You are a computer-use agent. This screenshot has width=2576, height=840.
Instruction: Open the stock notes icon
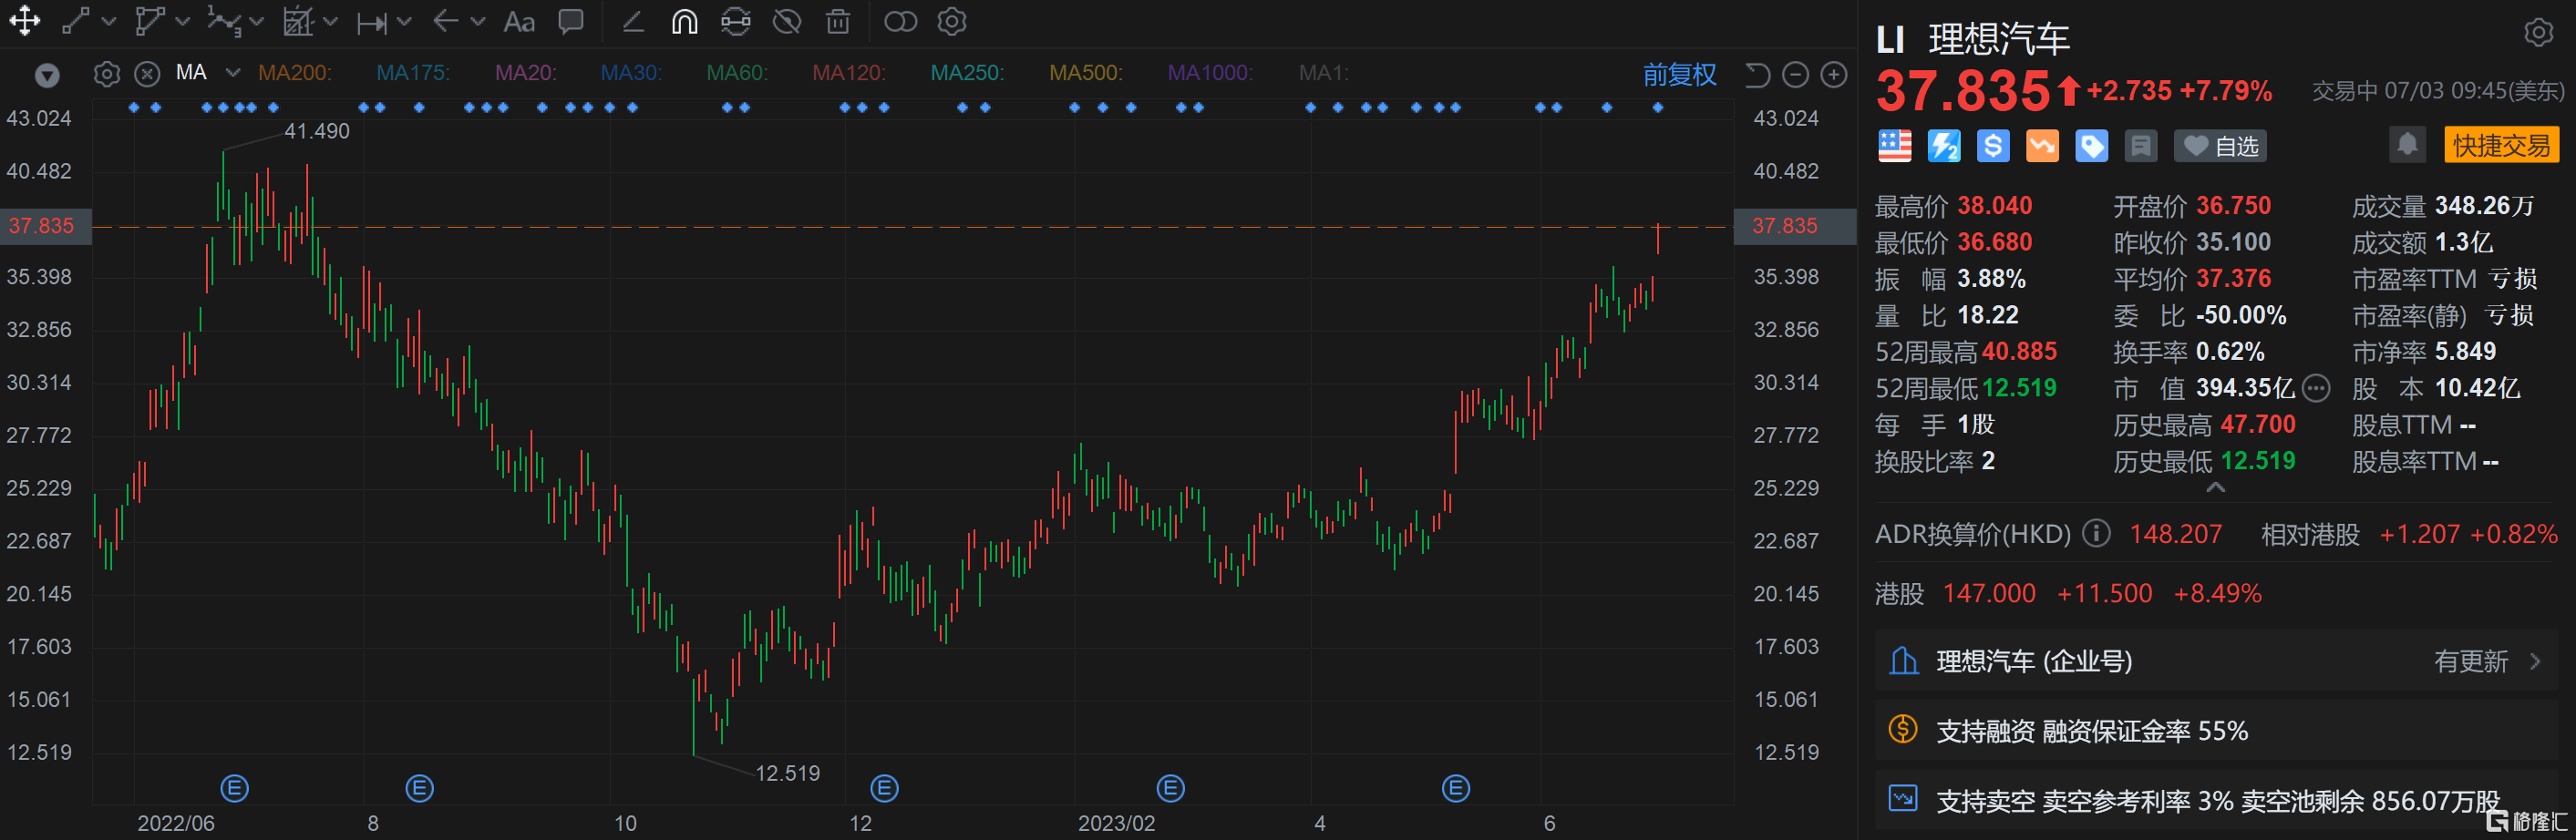(x=2140, y=146)
